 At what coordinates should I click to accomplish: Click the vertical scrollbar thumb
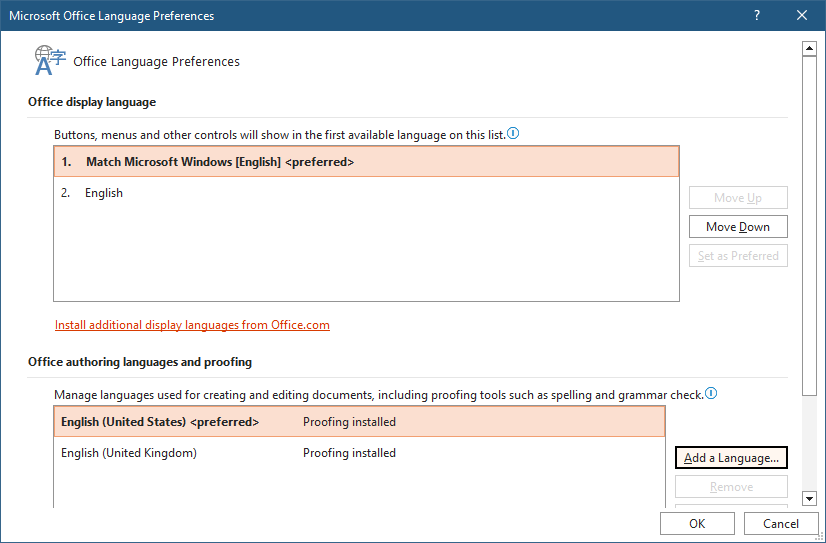[809, 225]
